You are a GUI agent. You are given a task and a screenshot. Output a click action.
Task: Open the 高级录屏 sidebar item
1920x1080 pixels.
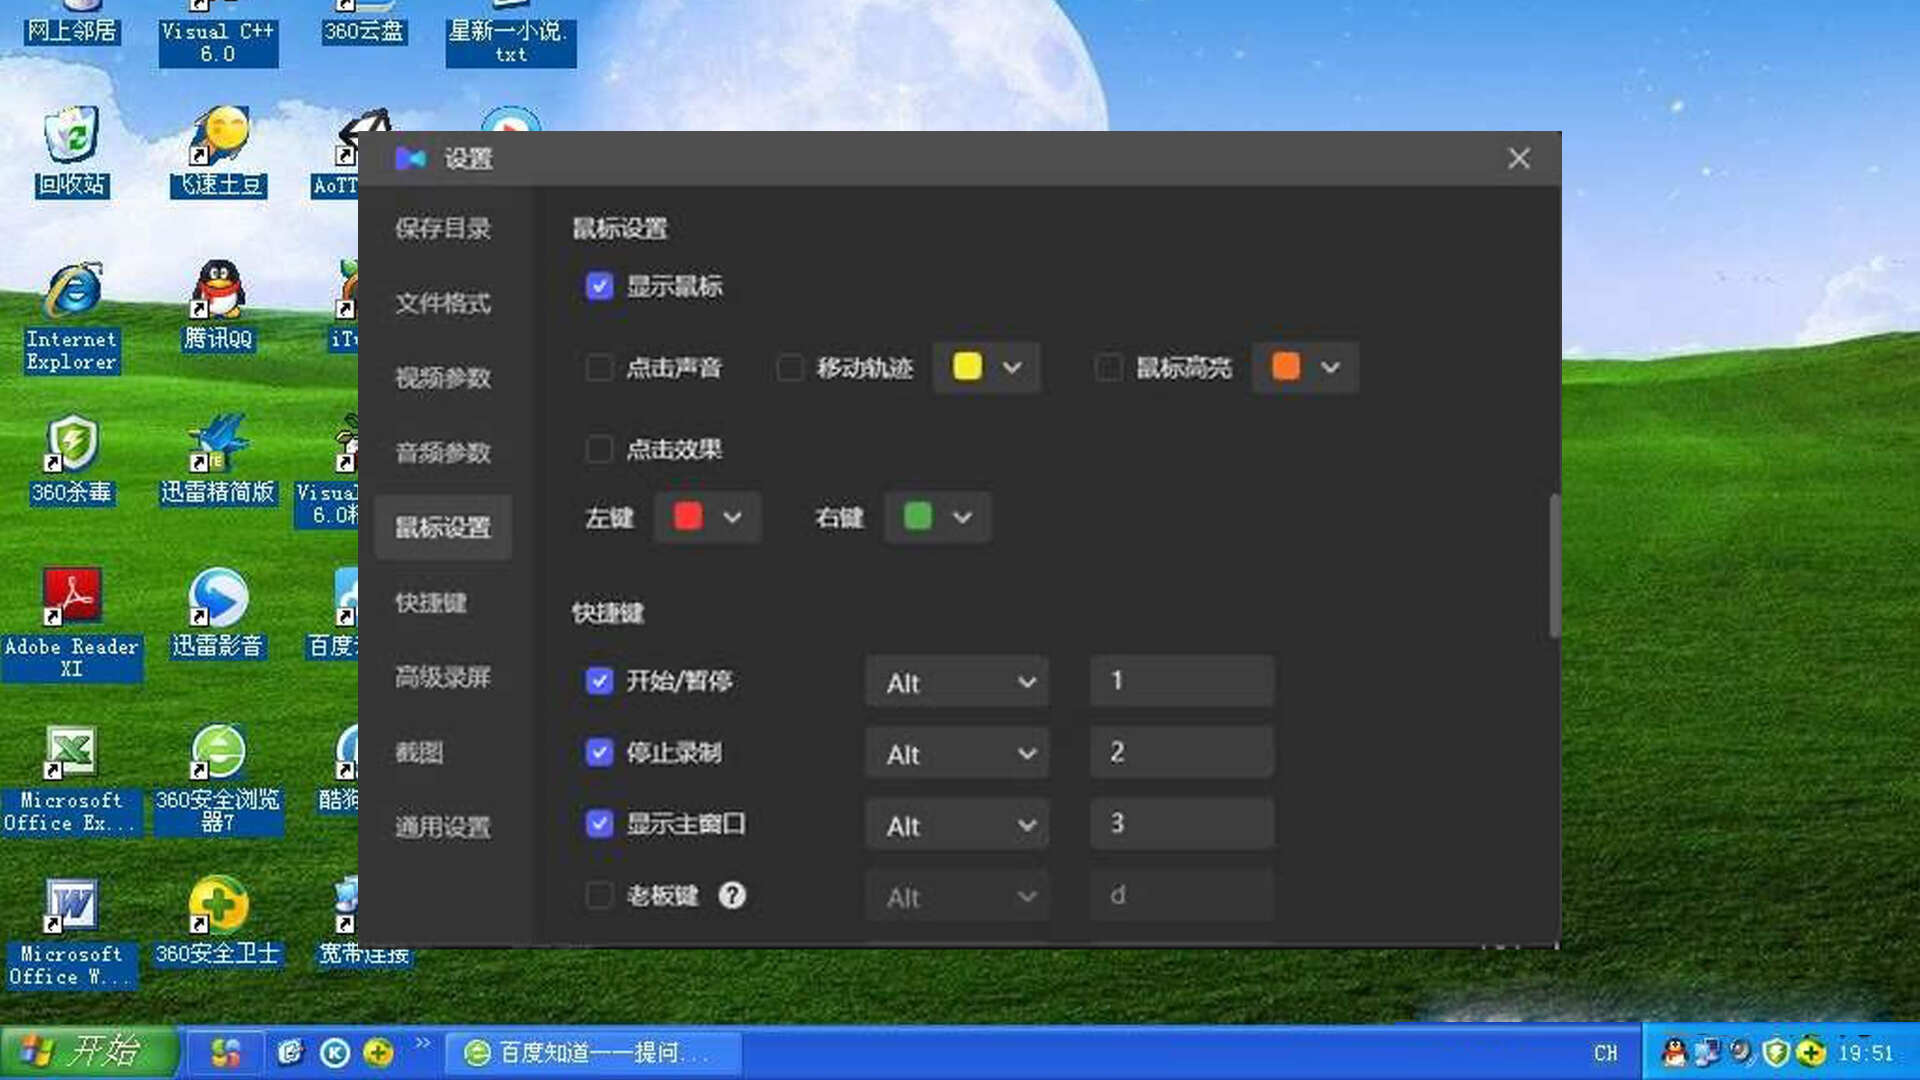click(x=443, y=677)
